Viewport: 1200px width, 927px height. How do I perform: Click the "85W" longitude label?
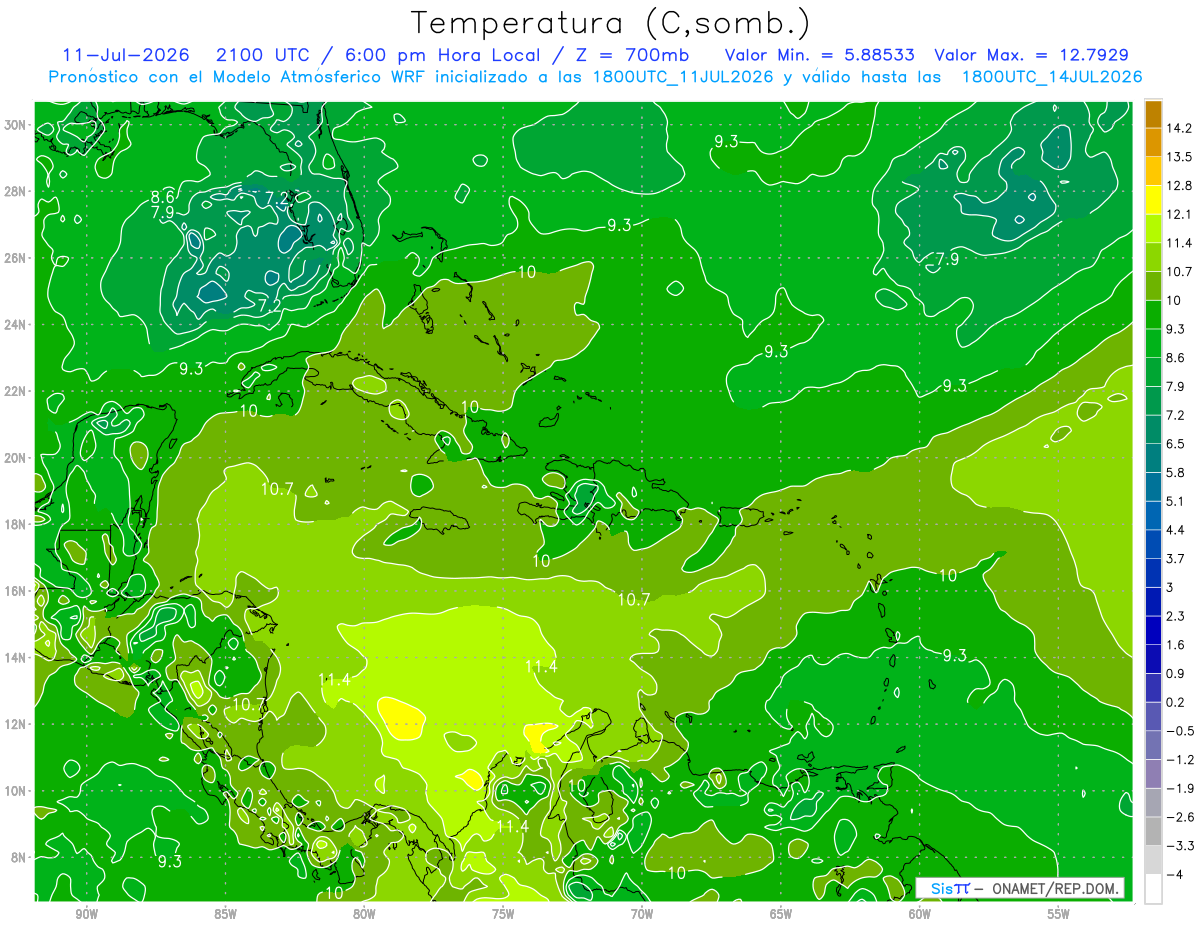225,914
